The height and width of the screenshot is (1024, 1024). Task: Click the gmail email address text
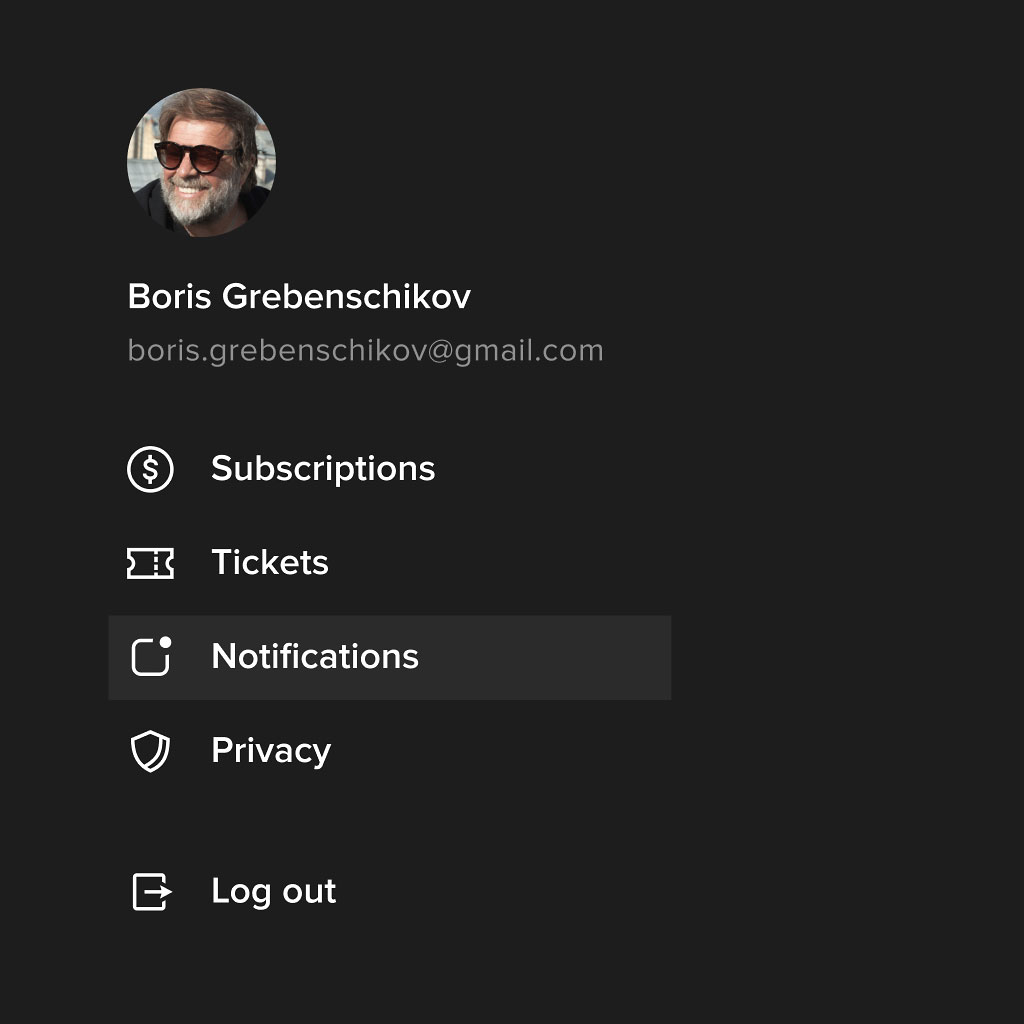pos(366,351)
